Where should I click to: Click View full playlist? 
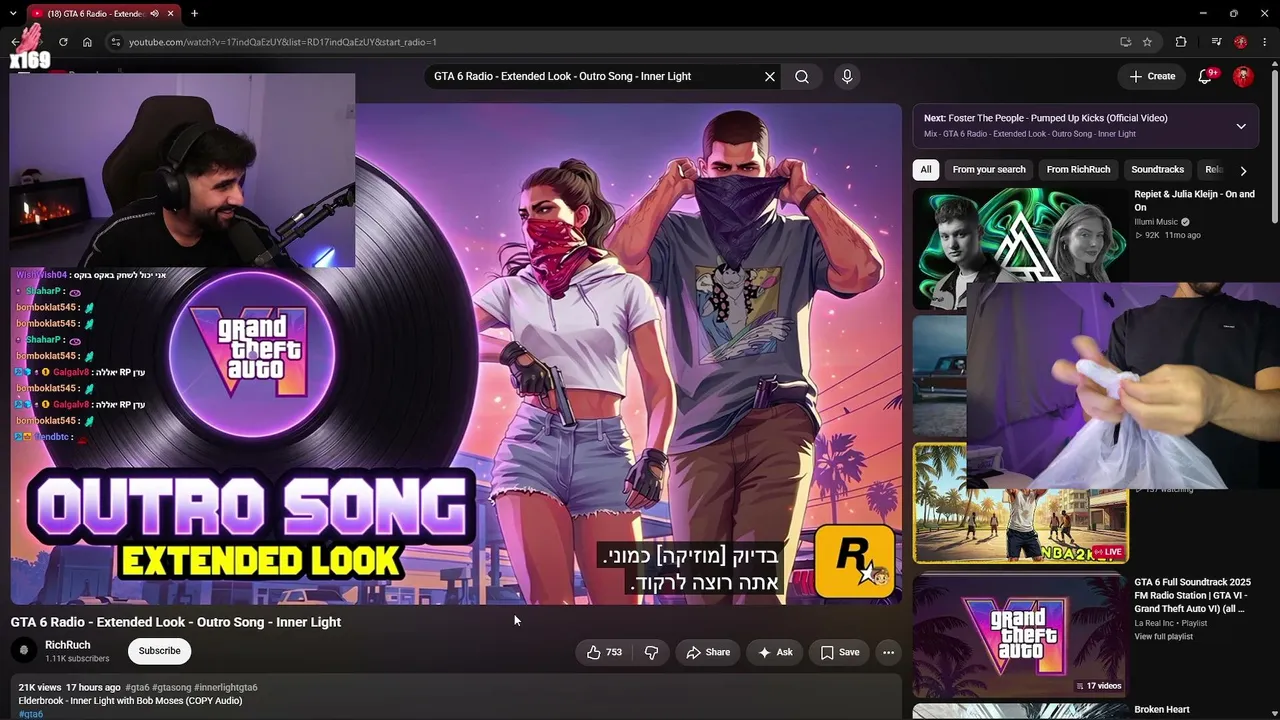click(1163, 637)
